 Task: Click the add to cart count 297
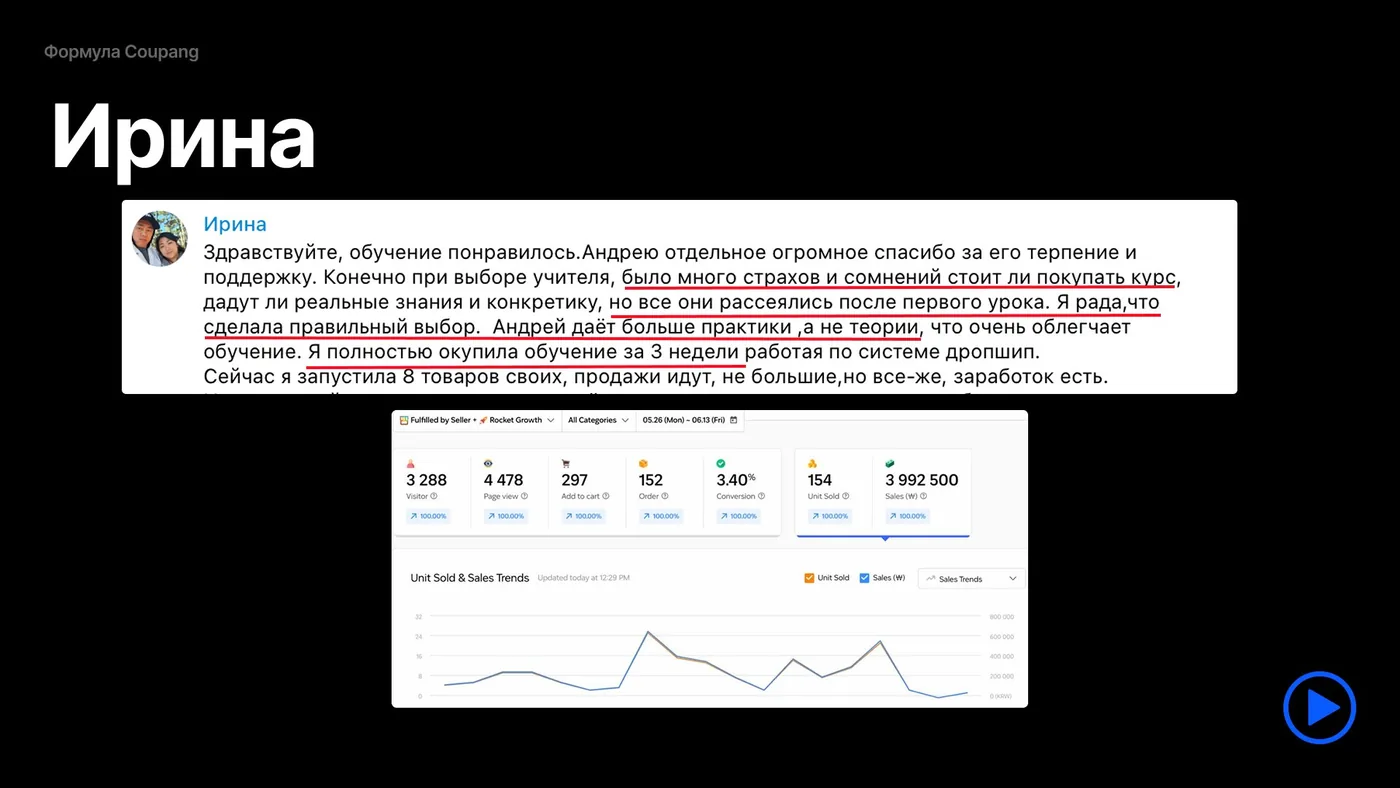point(574,480)
